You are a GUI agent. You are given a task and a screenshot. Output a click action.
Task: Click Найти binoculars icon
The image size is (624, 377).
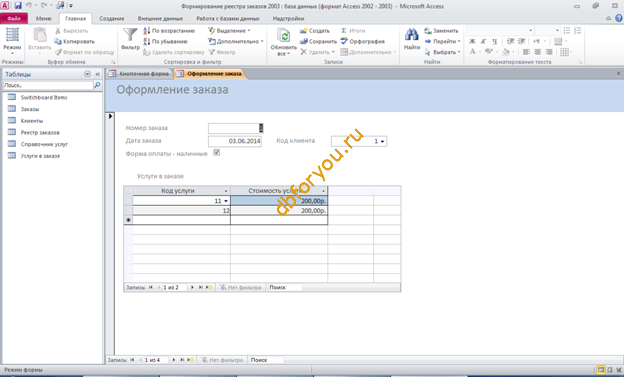(x=411, y=35)
